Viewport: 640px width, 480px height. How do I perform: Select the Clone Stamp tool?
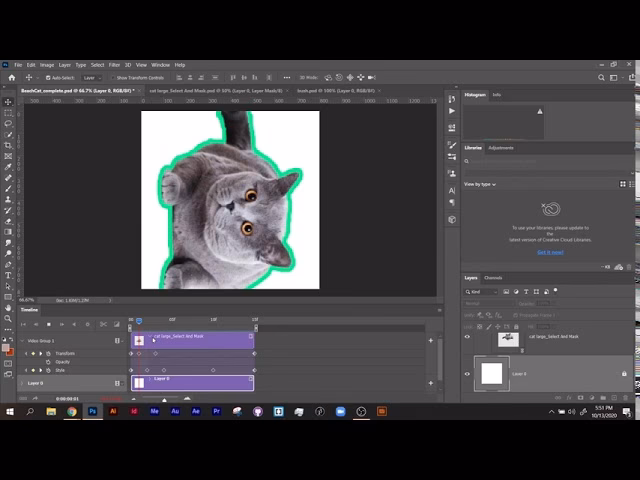pos(8,200)
